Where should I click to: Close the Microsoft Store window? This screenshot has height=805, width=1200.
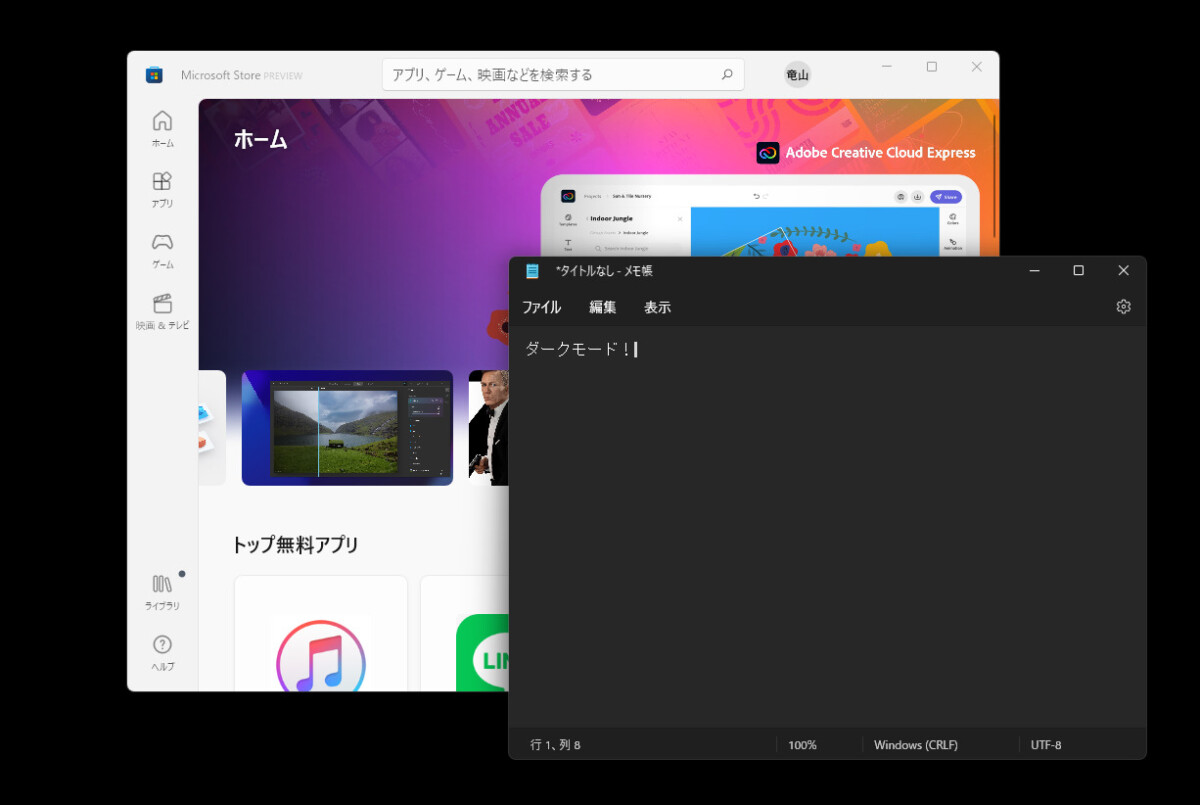pos(977,67)
